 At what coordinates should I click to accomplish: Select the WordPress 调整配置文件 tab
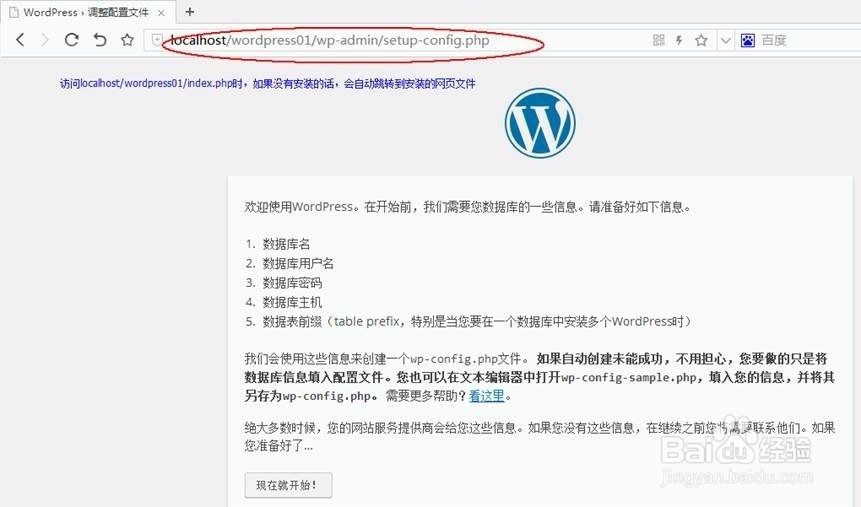[x=86, y=13]
